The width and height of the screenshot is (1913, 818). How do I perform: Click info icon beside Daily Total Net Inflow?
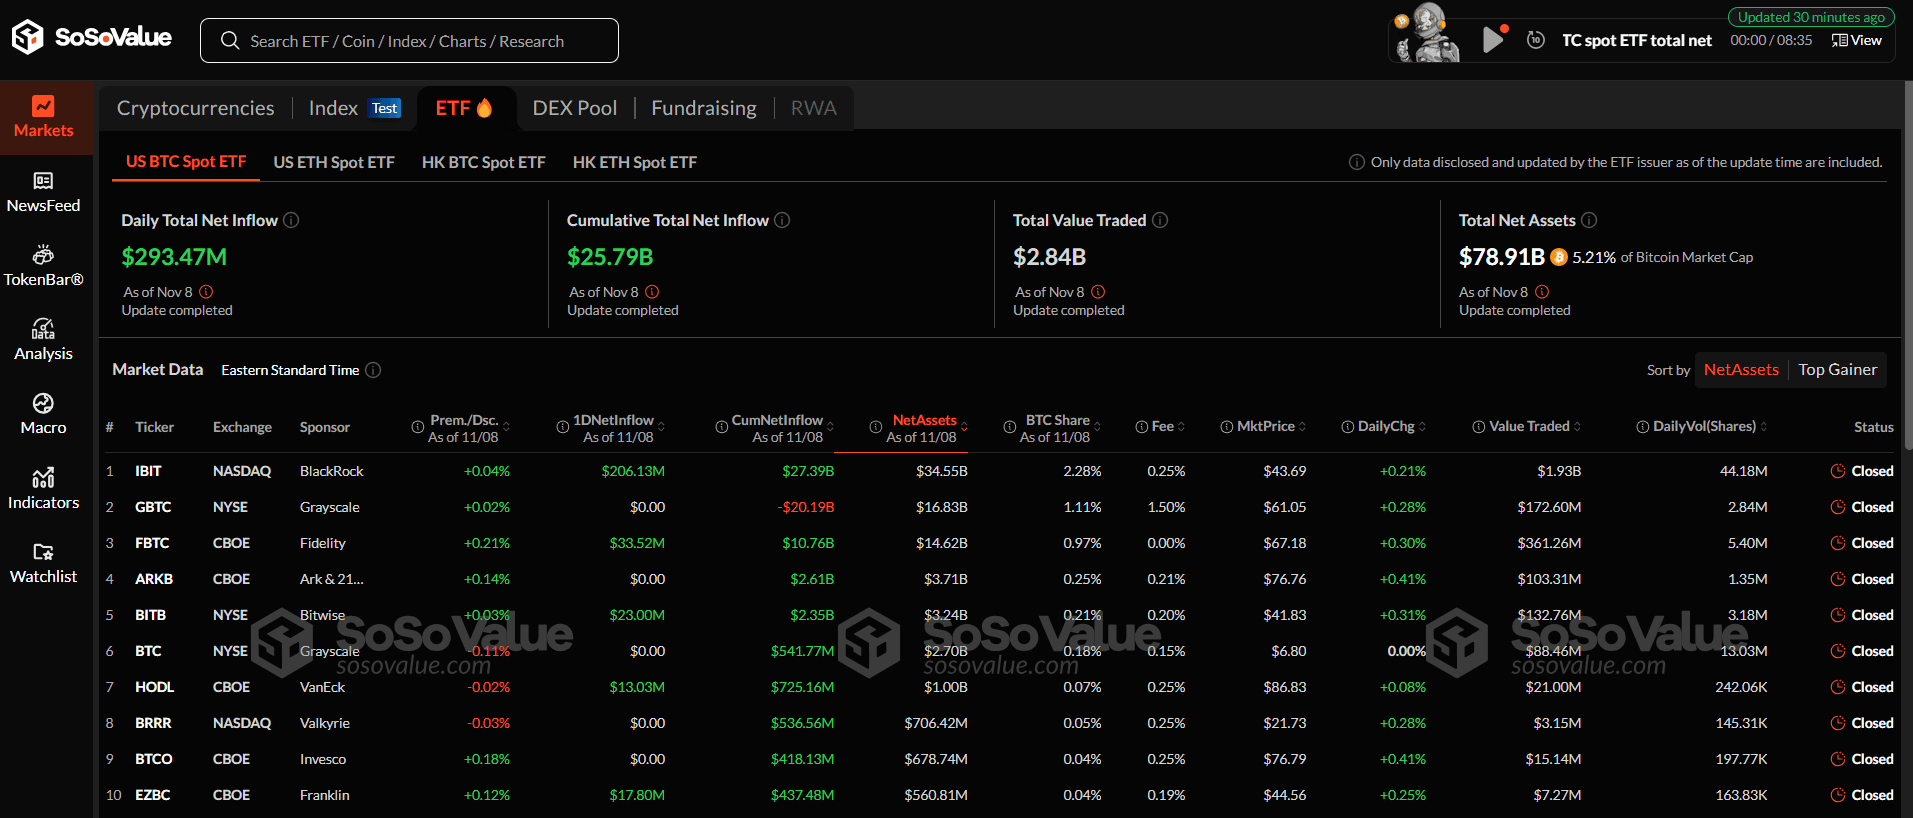(291, 220)
